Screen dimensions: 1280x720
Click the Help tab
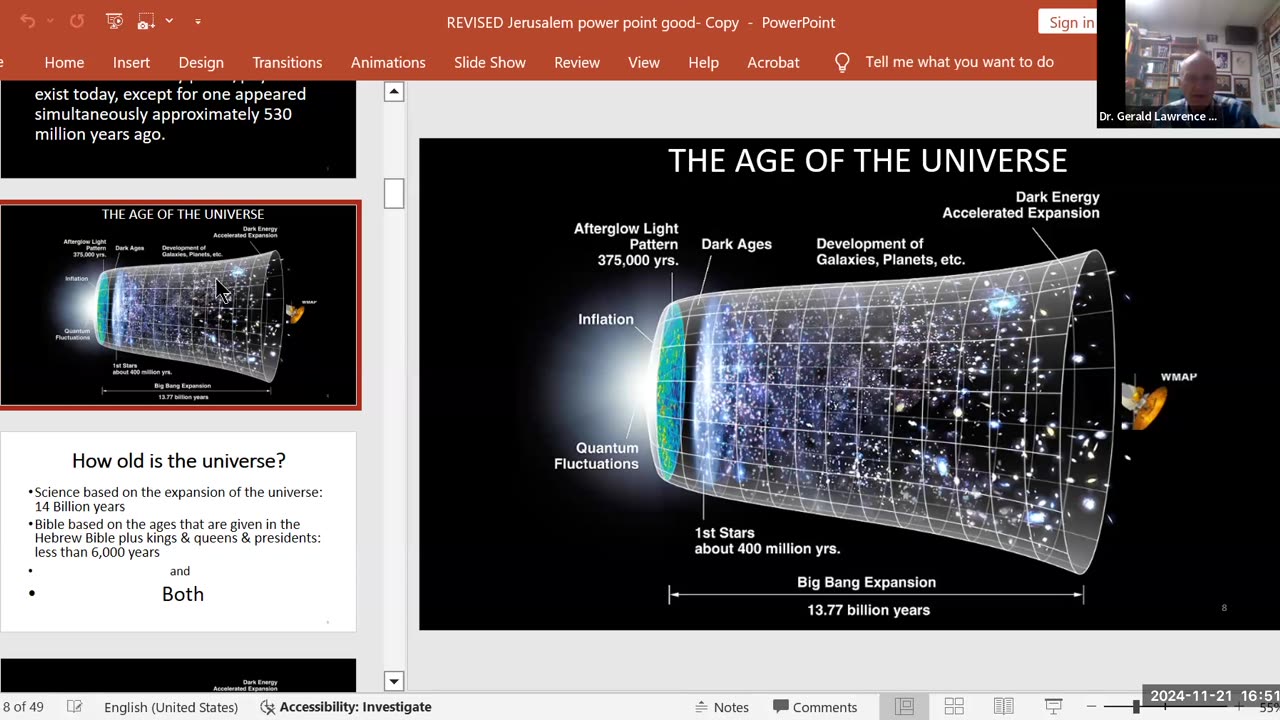pos(703,62)
